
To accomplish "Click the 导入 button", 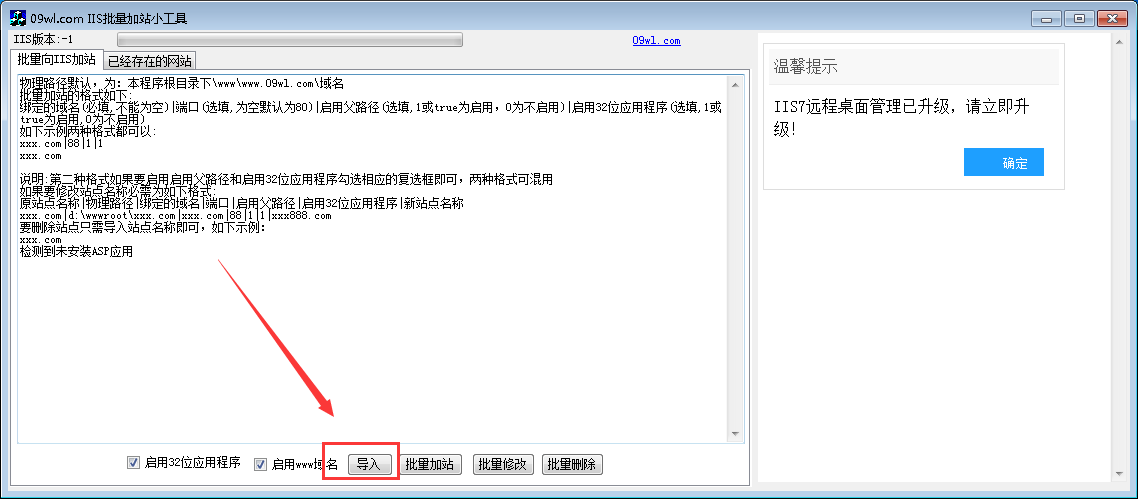I will (369, 464).
